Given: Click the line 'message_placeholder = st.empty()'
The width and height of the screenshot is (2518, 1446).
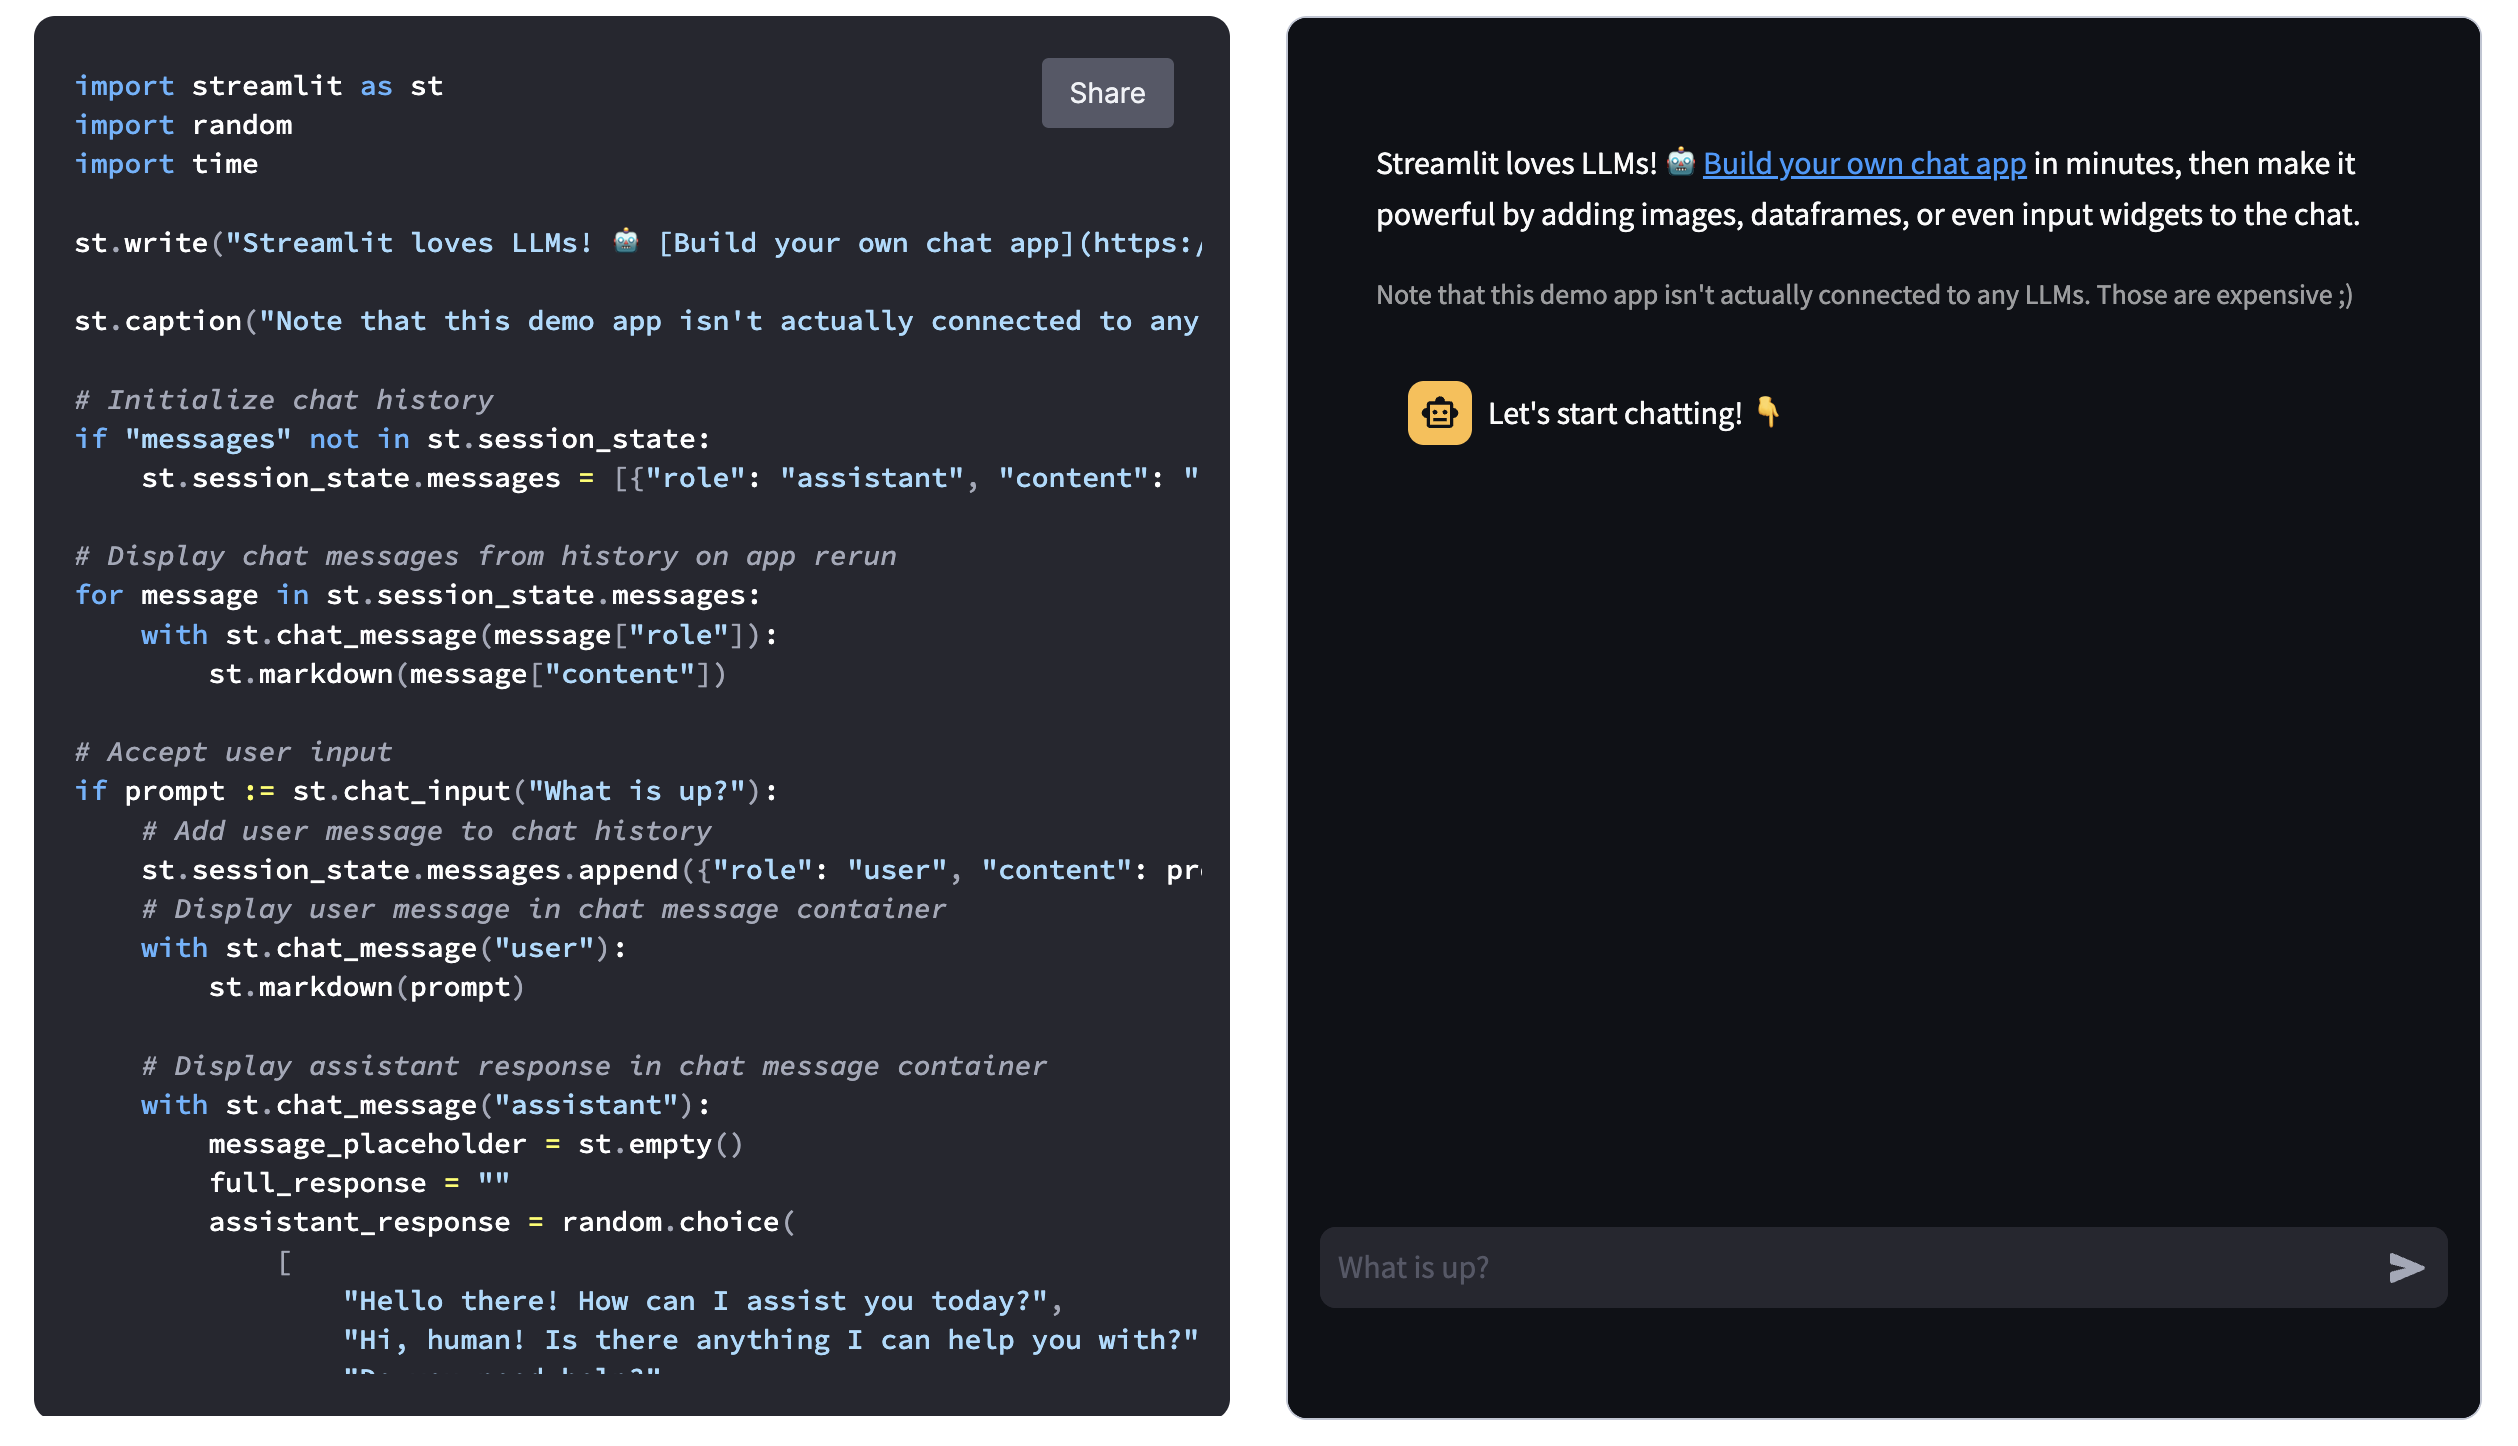Looking at the screenshot, I should (476, 1144).
